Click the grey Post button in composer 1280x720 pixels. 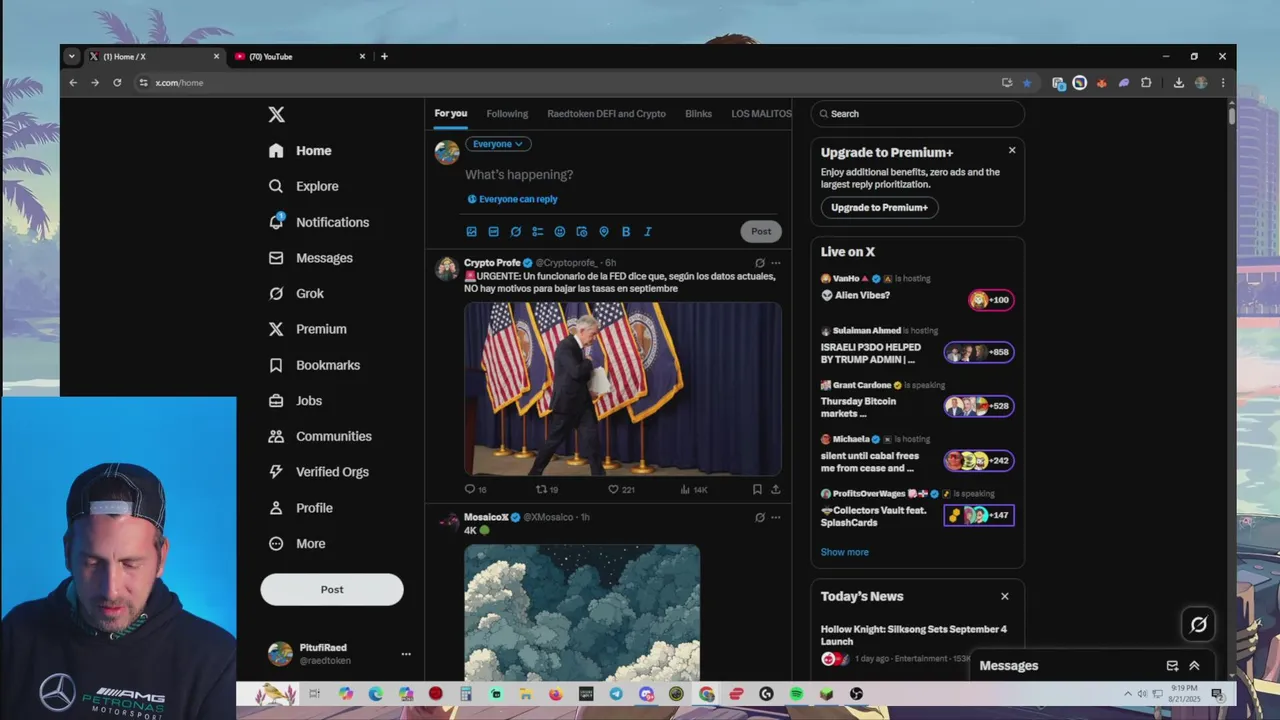click(761, 231)
